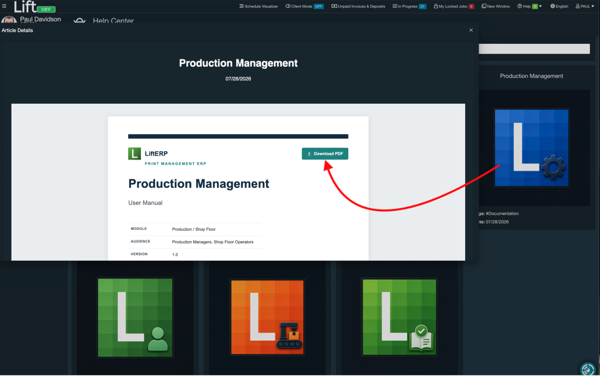Open Unpaid Invoices & Deposits
The width and height of the screenshot is (600, 376).
(x=358, y=6)
